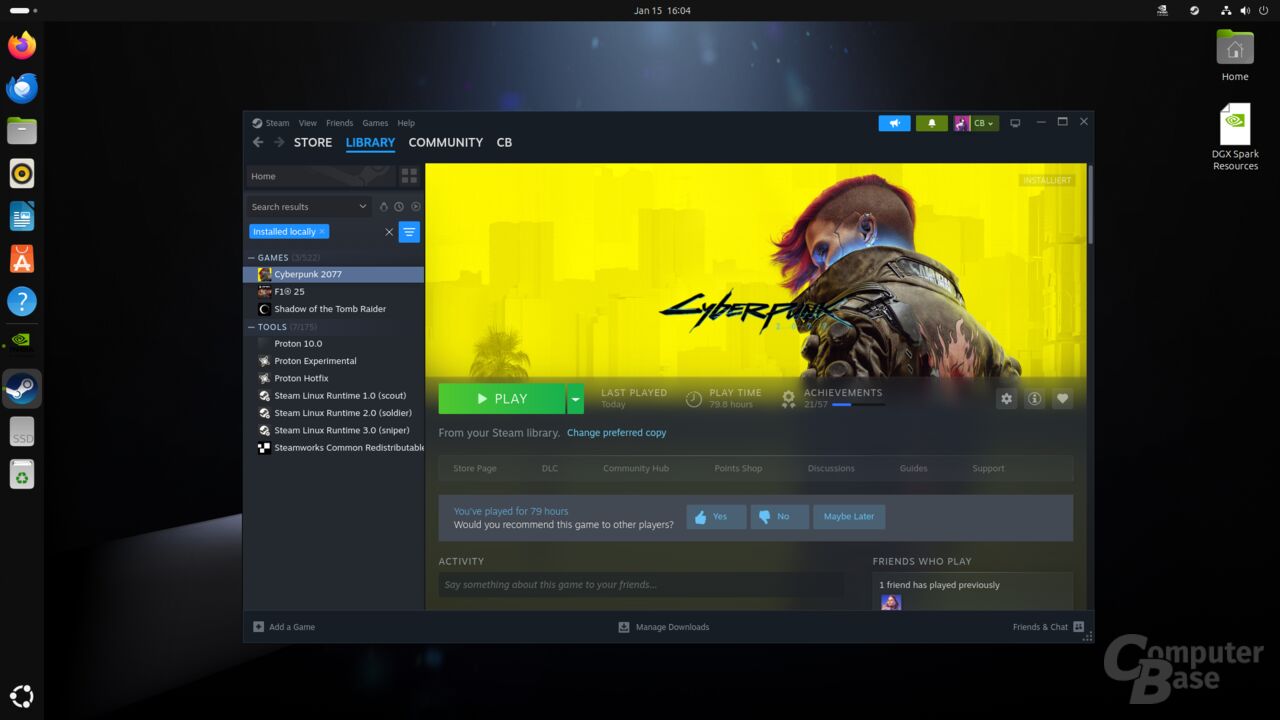Open Thunderbird from the Ubuntu dock

pyautogui.click(x=22, y=89)
